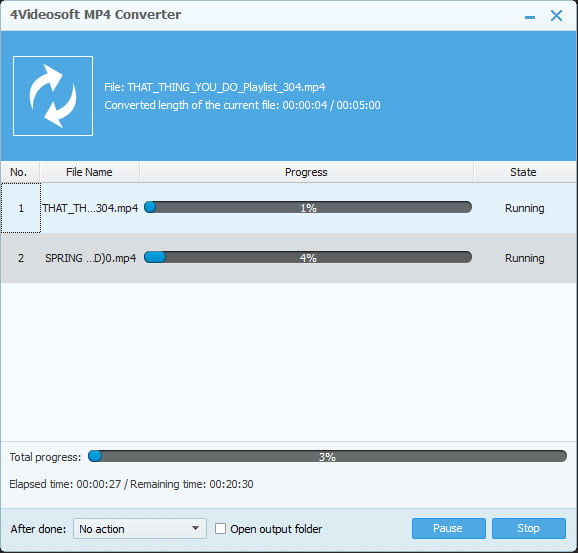This screenshot has height=553, width=578.
Task: Click the 4Videosoft MP4 Converter title
Action: (x=95, y=14)
